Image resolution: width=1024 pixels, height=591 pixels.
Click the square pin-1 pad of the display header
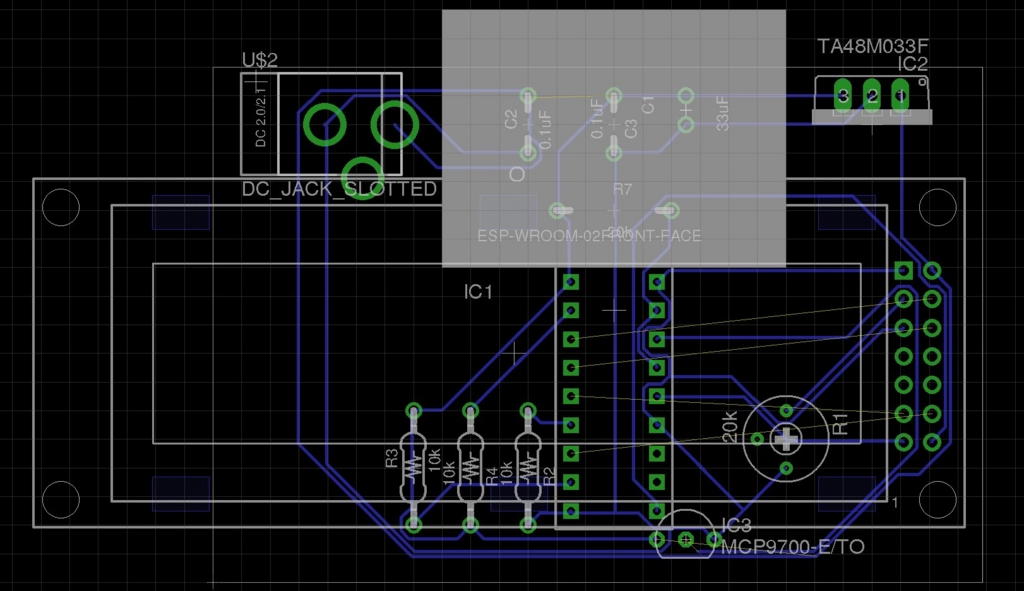tap(903, 270)
